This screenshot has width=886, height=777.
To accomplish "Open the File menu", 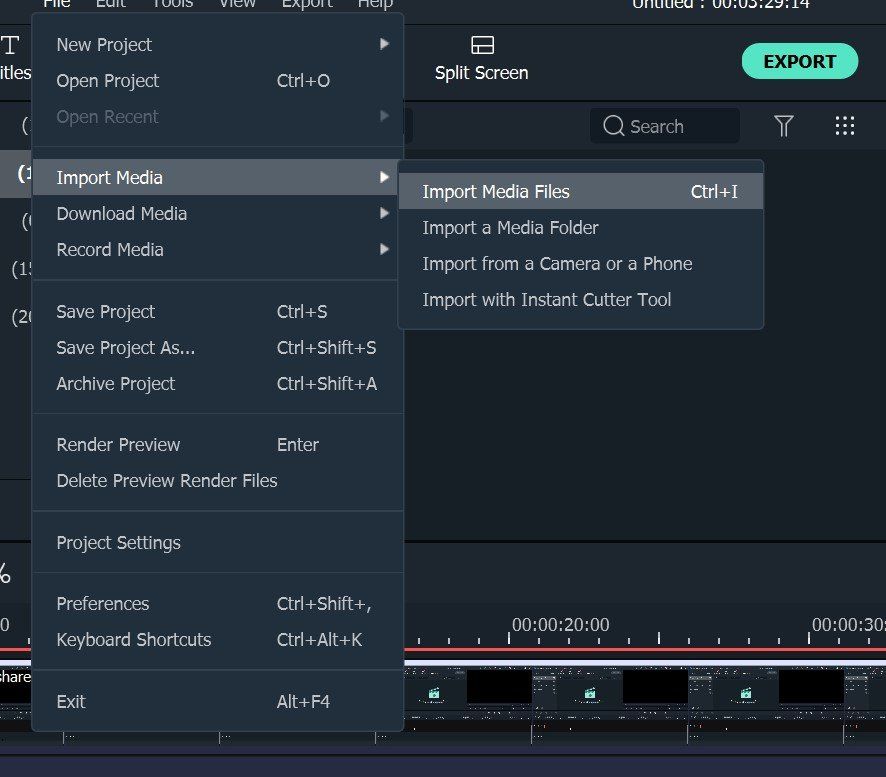I will point(57,3).
